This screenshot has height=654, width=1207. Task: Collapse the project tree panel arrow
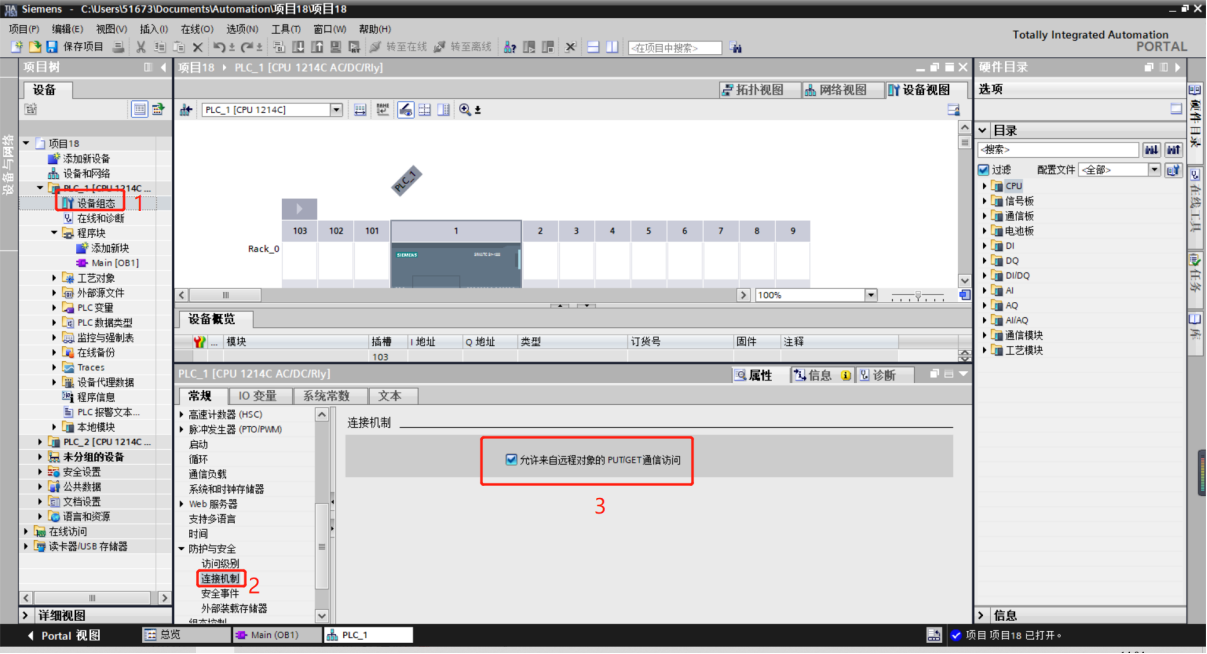163,67
